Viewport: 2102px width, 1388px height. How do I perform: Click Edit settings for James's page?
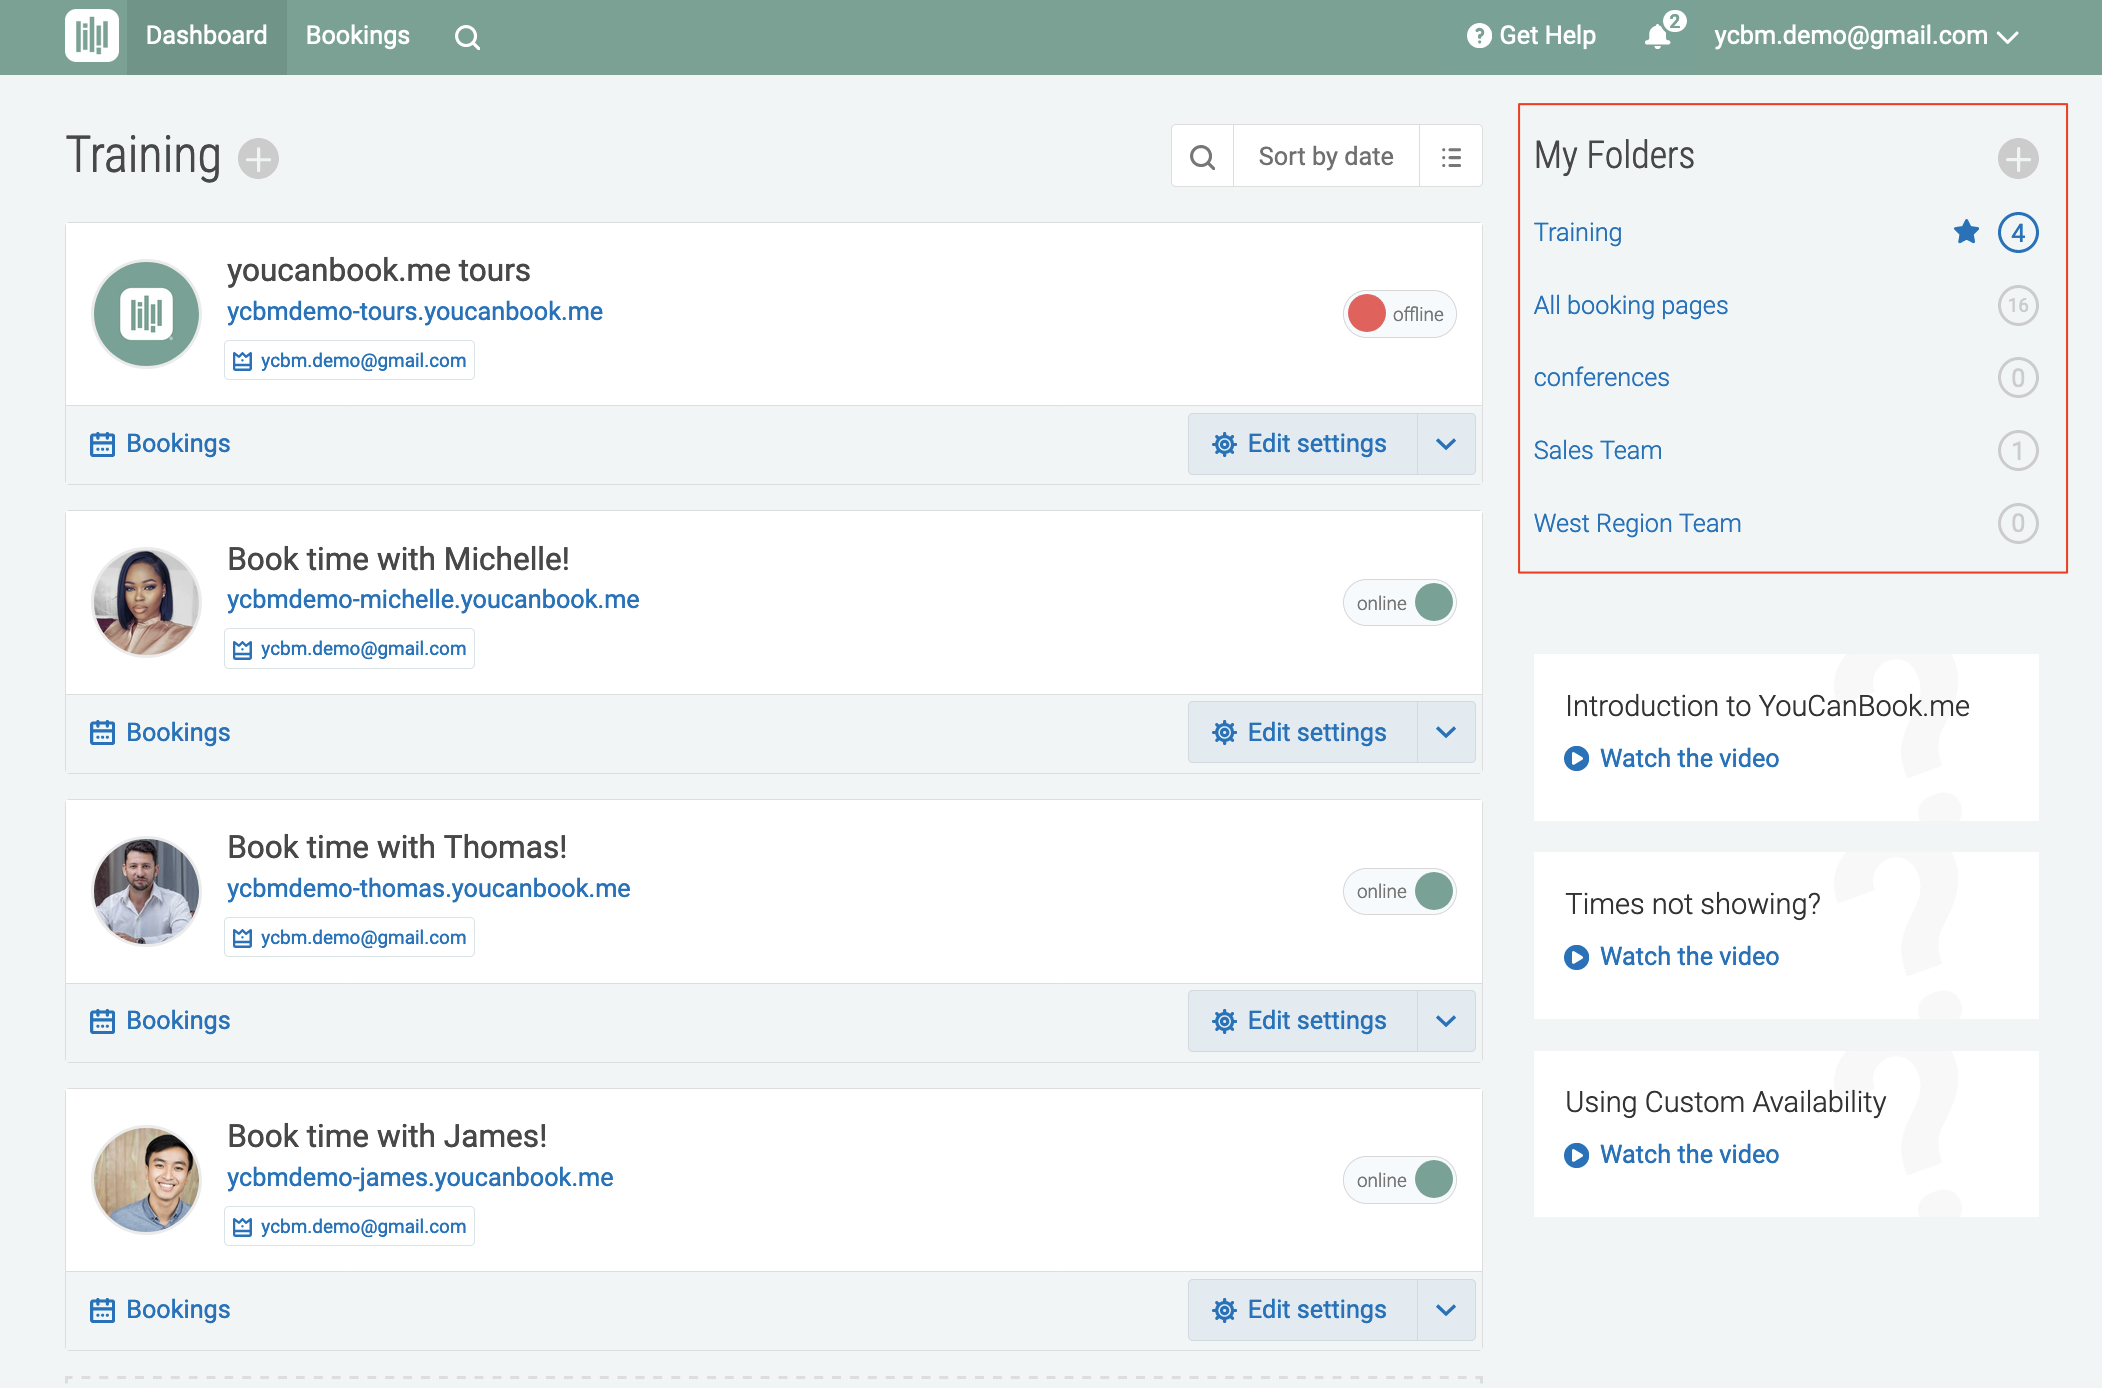point(1301,1309)
